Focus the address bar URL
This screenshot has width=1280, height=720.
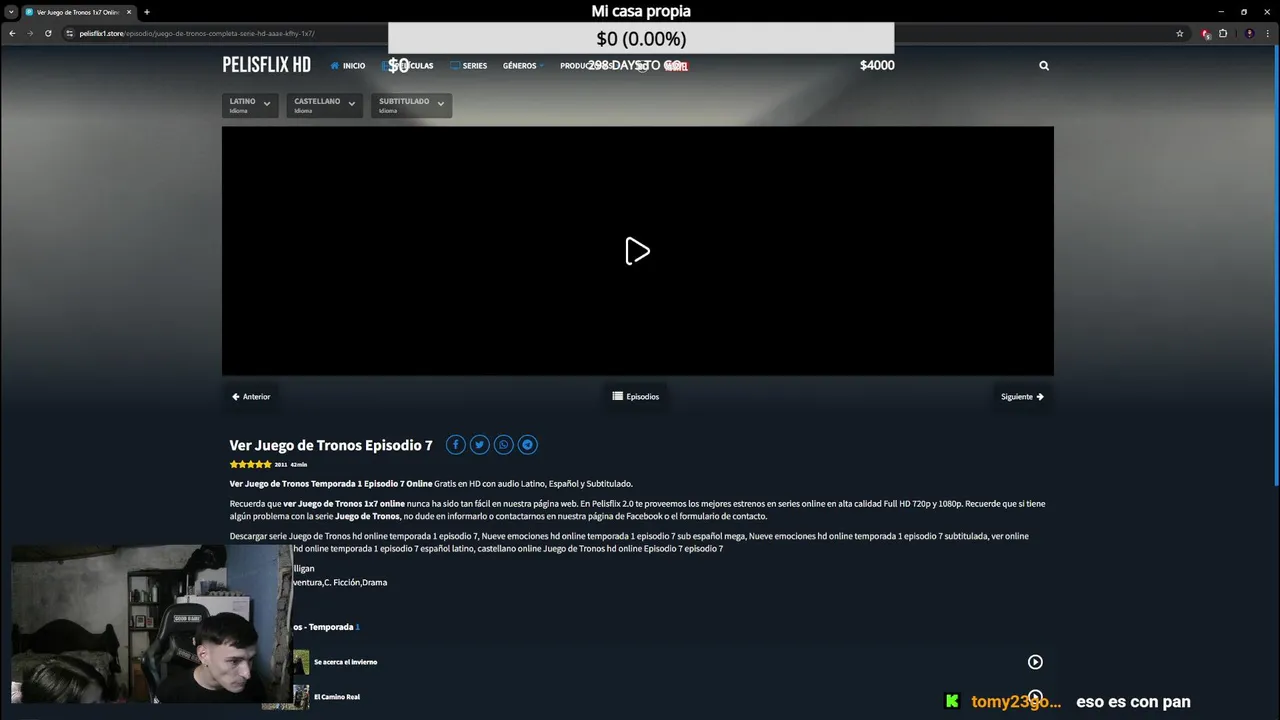(x=197, y=33)
